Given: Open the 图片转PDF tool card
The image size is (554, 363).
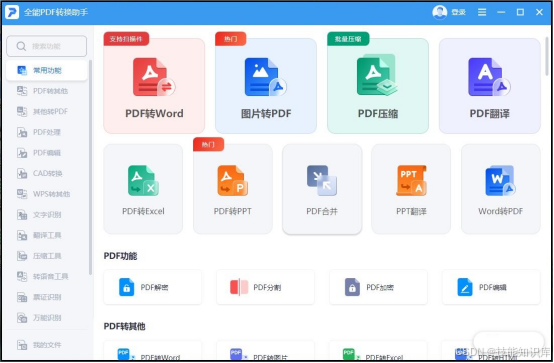Looking at the screenshot, I should pos(266,86).
